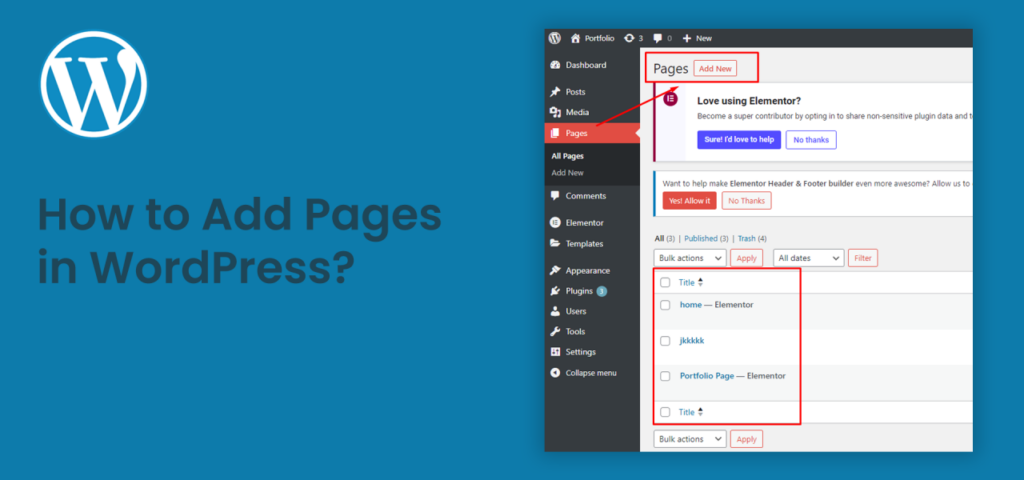
Task: Open the Media menu item
Action: 577,112
